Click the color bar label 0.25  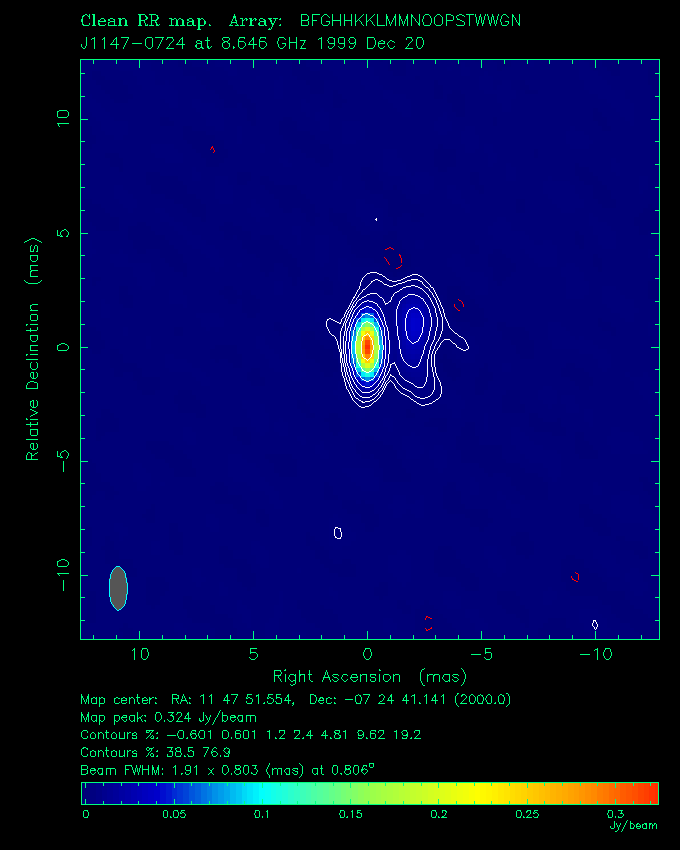(x=527, y=814)
